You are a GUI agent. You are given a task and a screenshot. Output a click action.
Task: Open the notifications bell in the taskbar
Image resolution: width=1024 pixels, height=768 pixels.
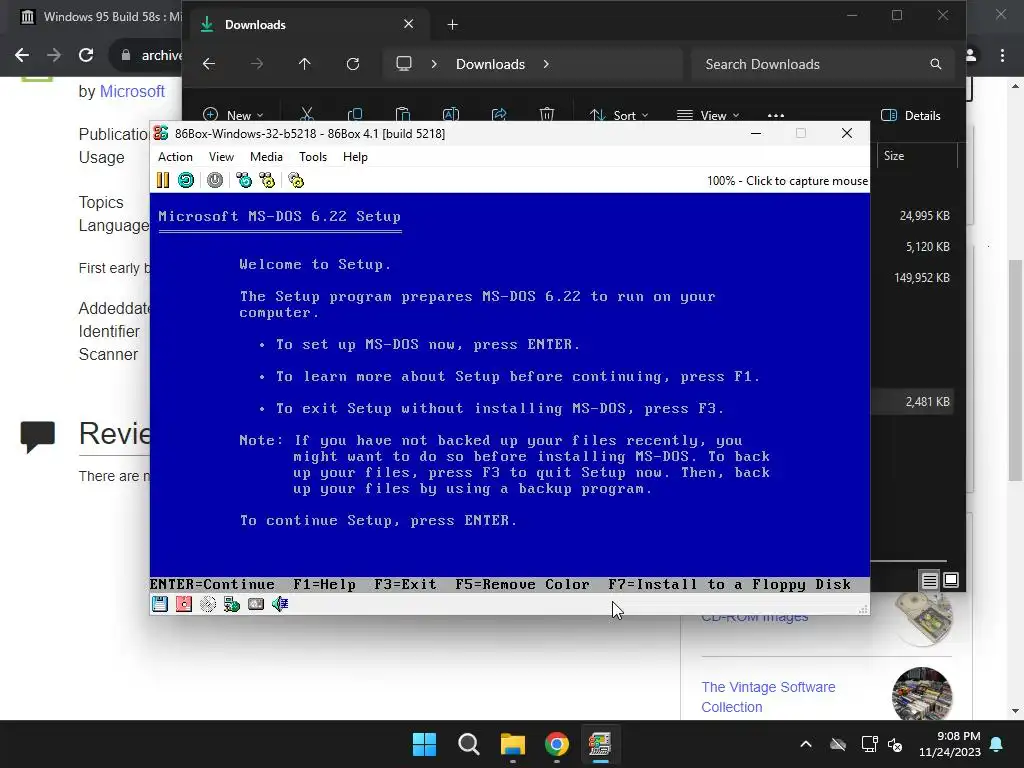click(997, 744)
